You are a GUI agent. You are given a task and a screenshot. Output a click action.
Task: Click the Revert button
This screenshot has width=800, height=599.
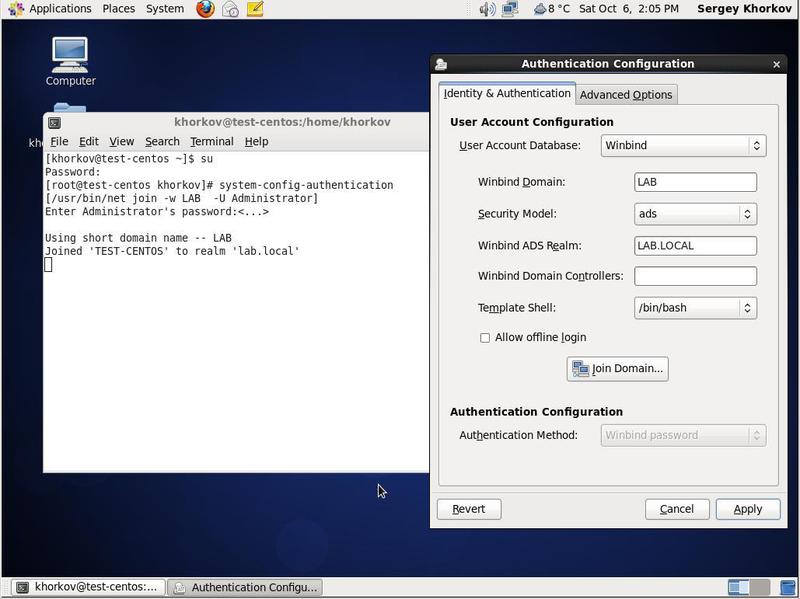click(x=468, y=509)
